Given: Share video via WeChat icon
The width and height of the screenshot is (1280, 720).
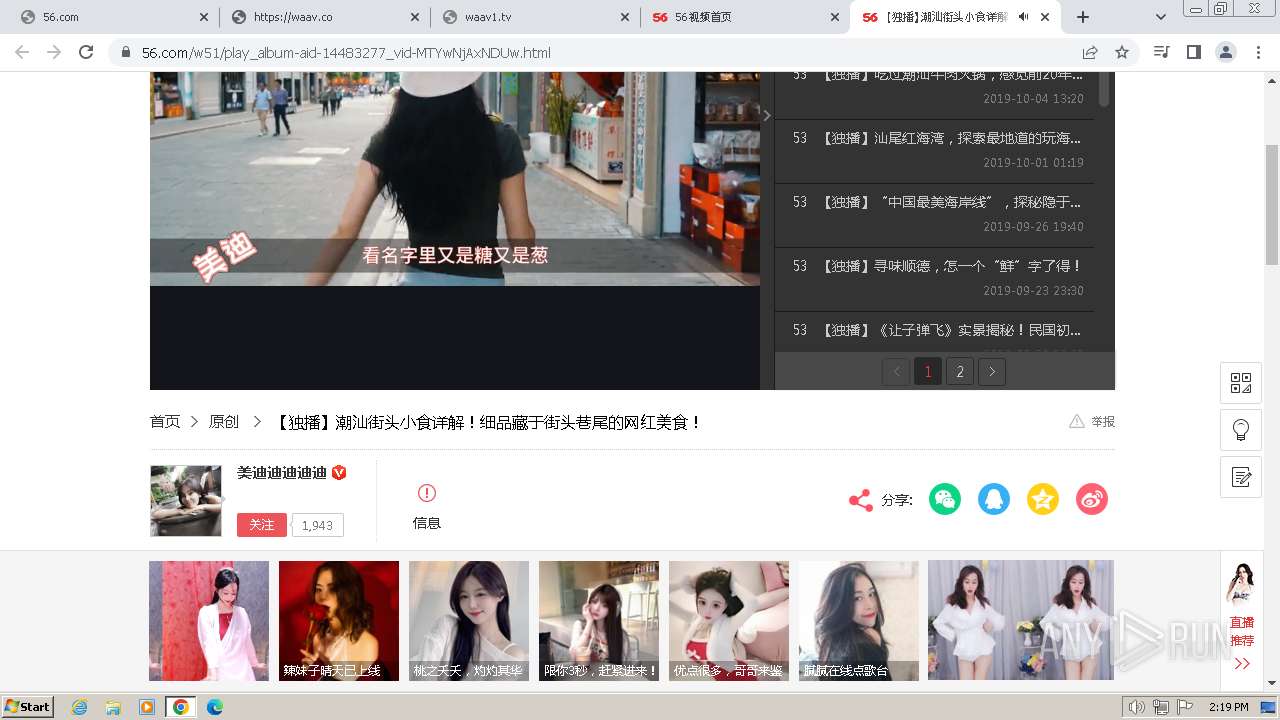Looking at the screenshot, I should [945, 499].
